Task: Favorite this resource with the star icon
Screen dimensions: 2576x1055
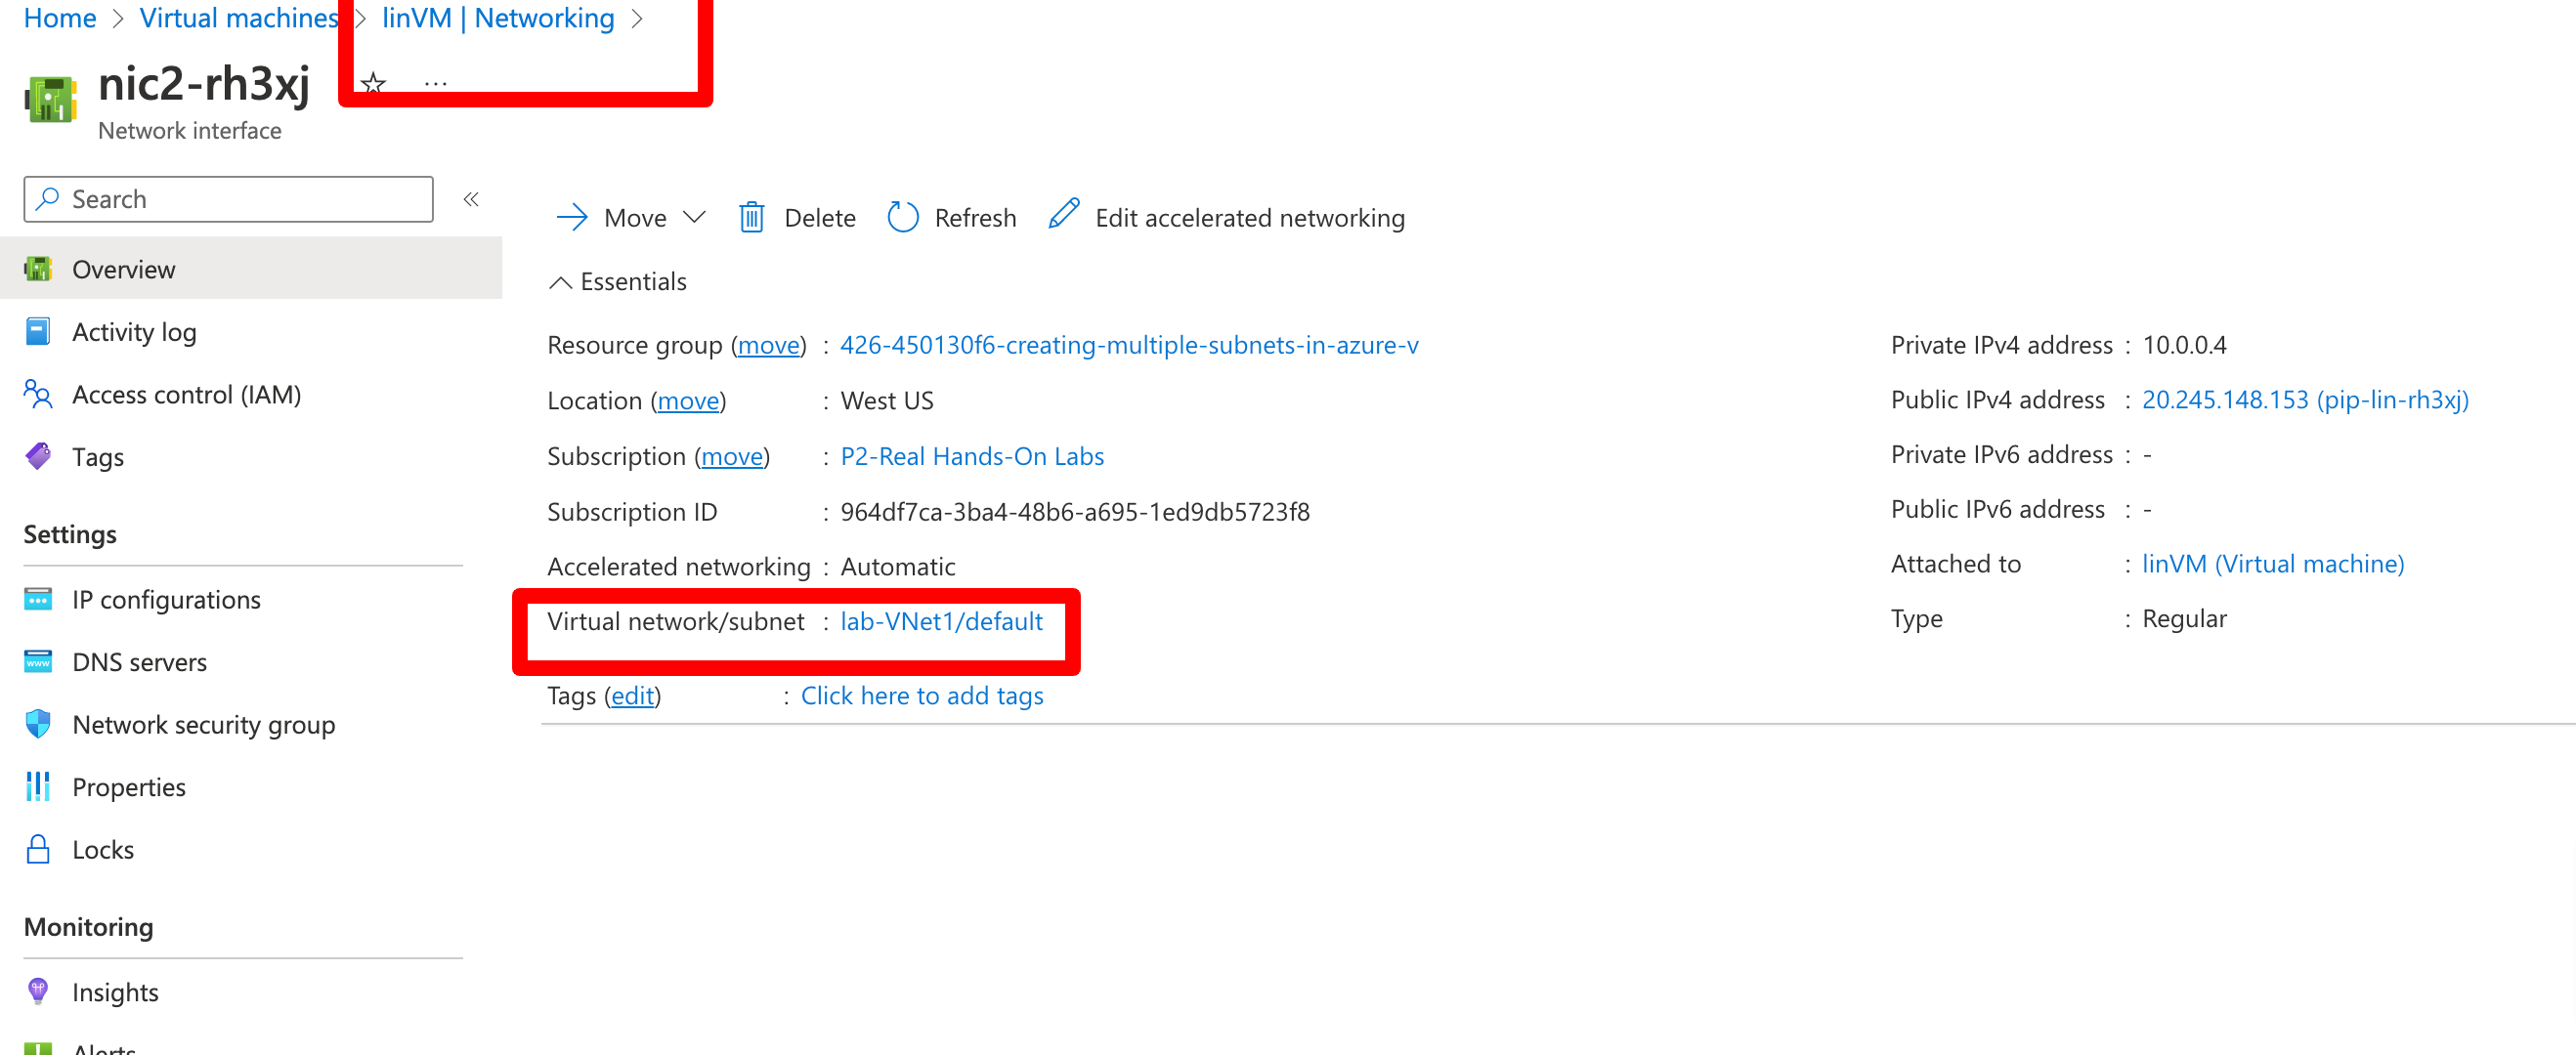Action: click(x=373, y=84)
